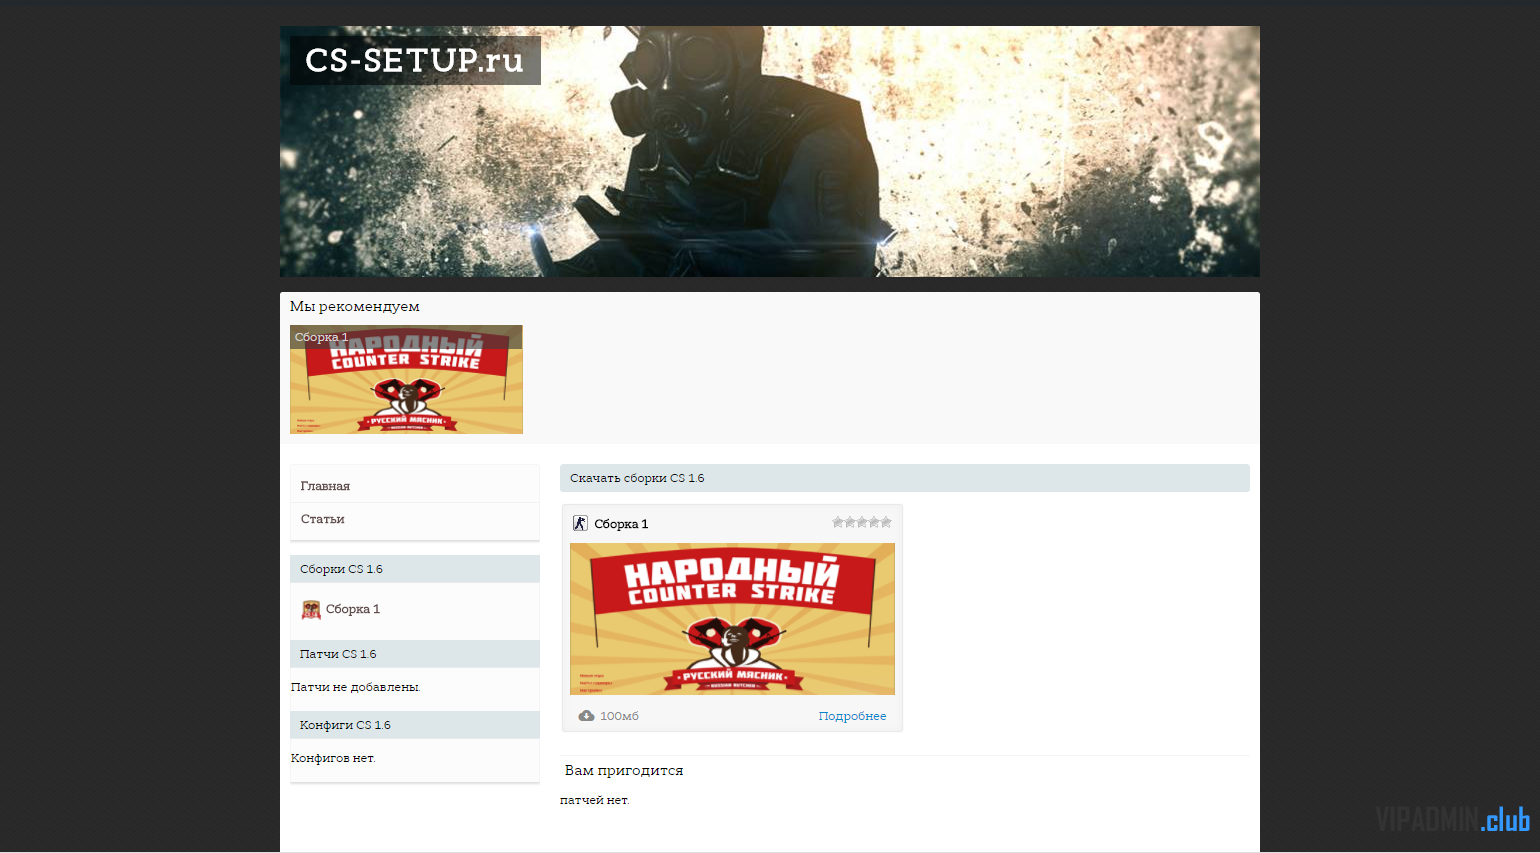
Task: Click the 100мб file size text
Action: (x=619, y=716)
